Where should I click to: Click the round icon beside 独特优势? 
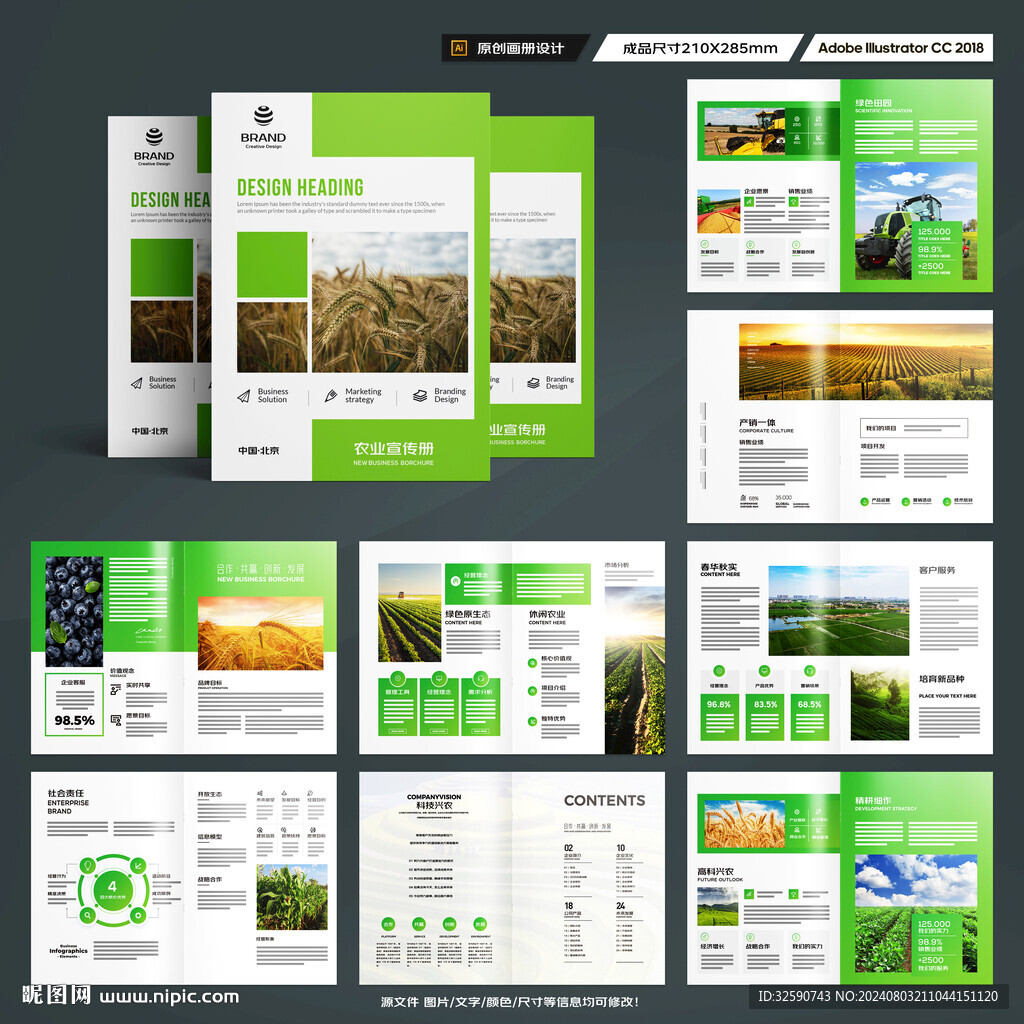[x=532, y=721]
